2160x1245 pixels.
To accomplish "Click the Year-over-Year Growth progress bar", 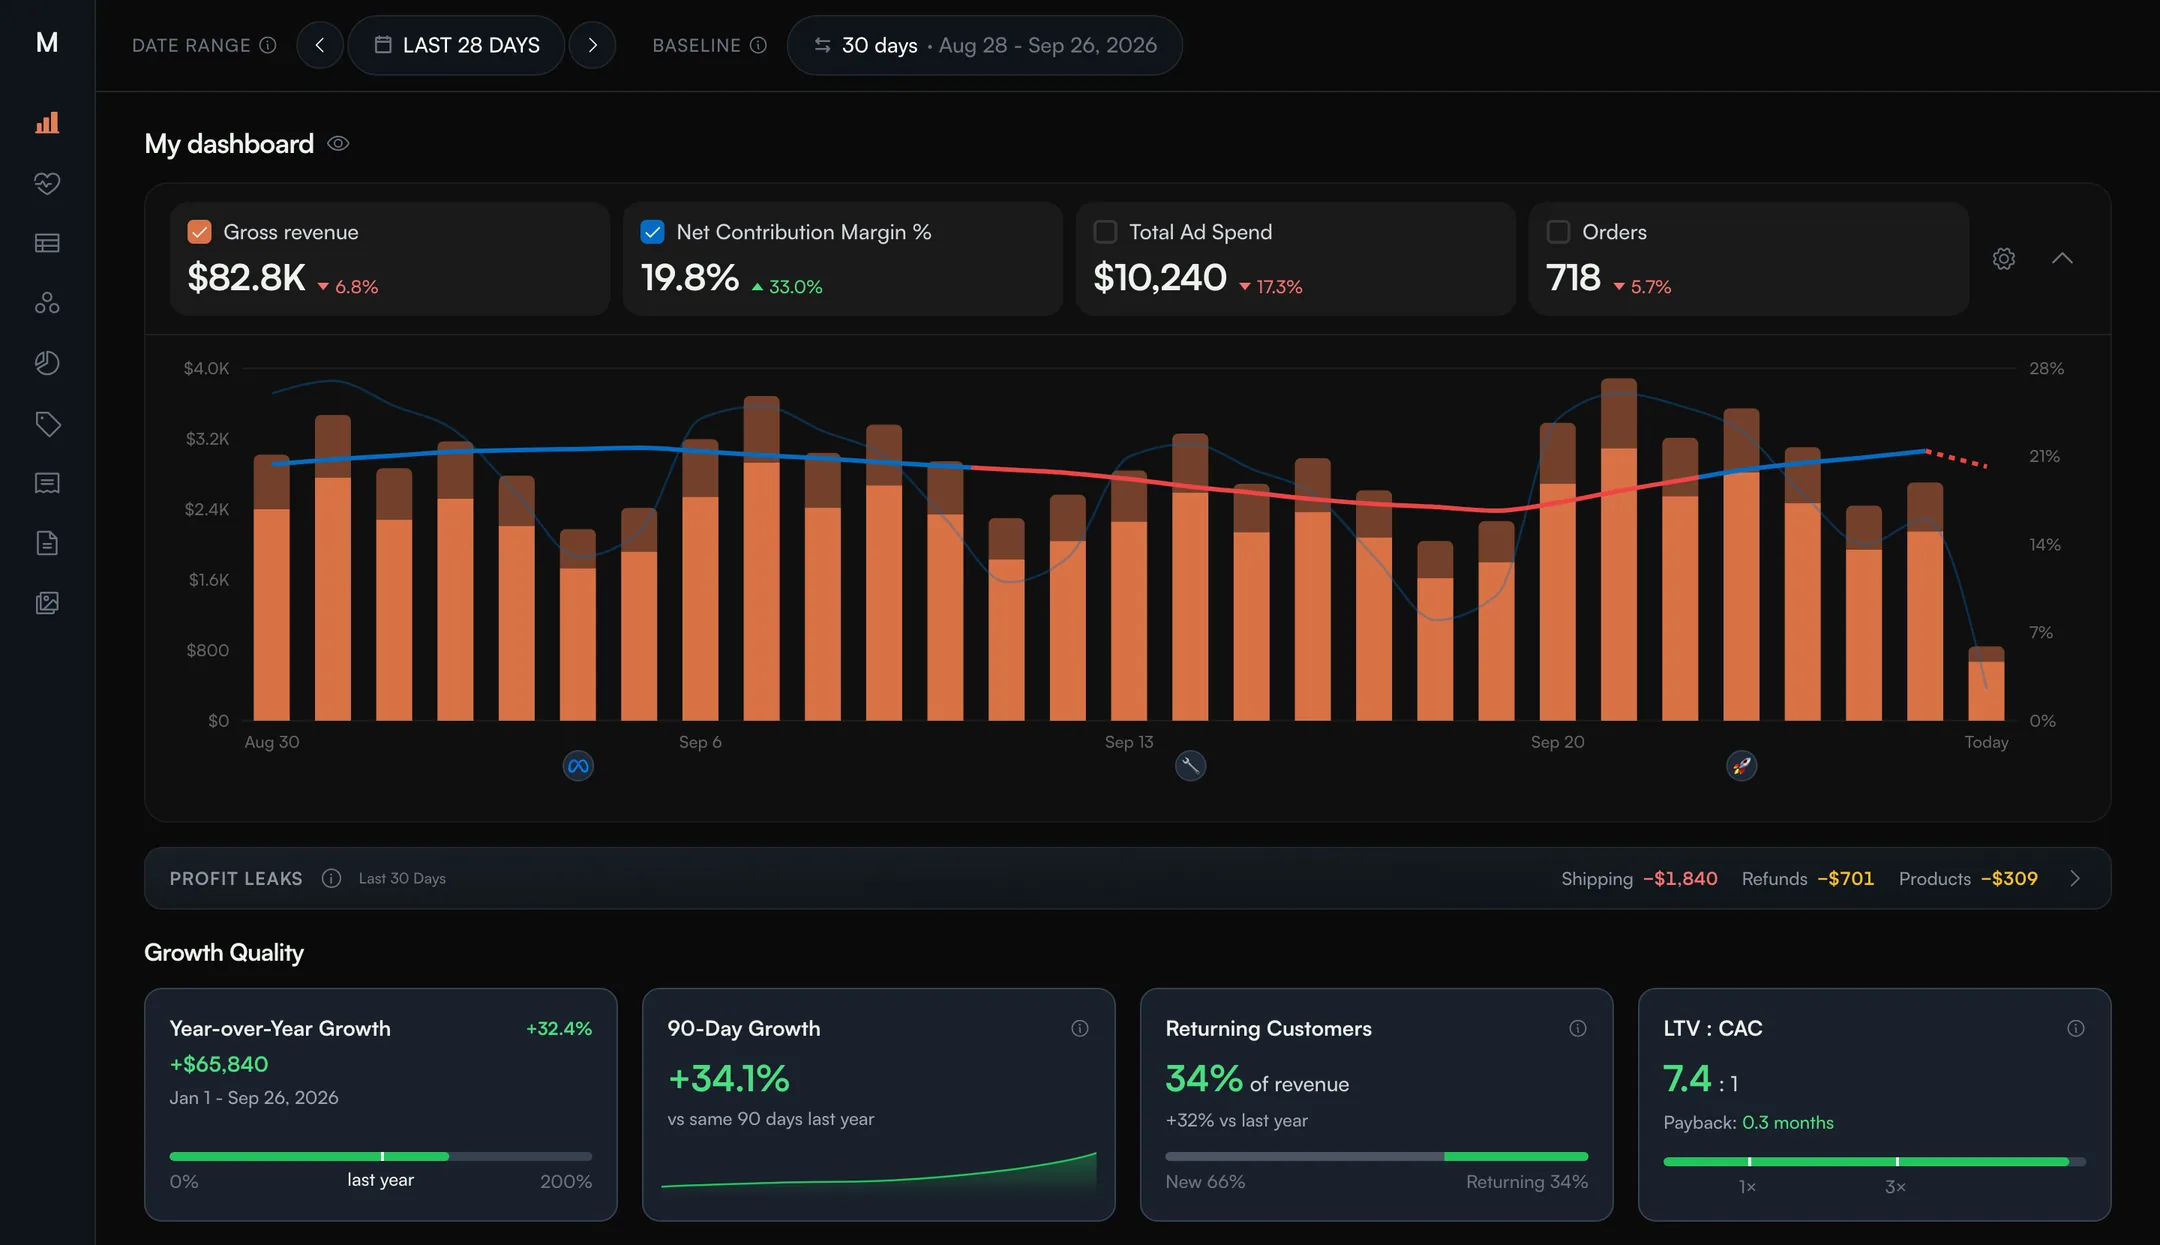I will point(381,1156).
